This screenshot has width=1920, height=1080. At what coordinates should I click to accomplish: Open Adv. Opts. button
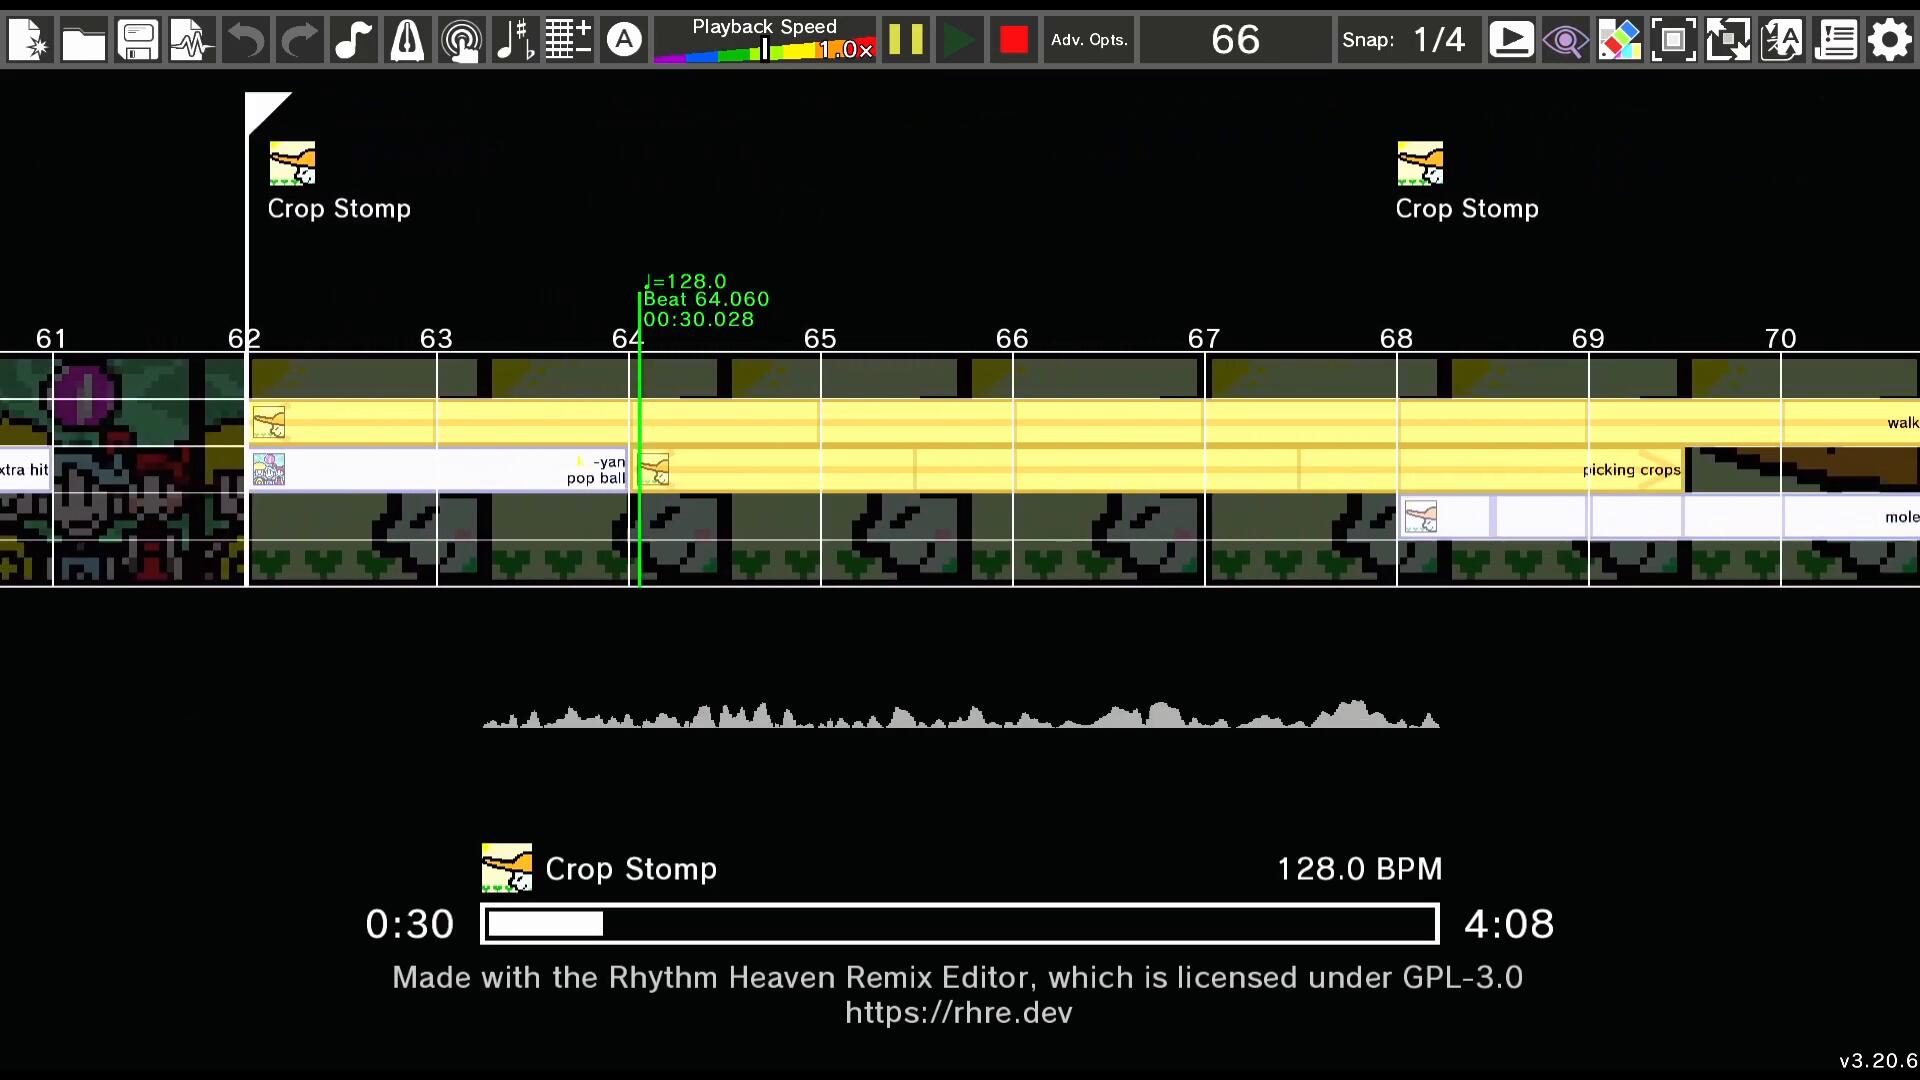coord(1089,41)
